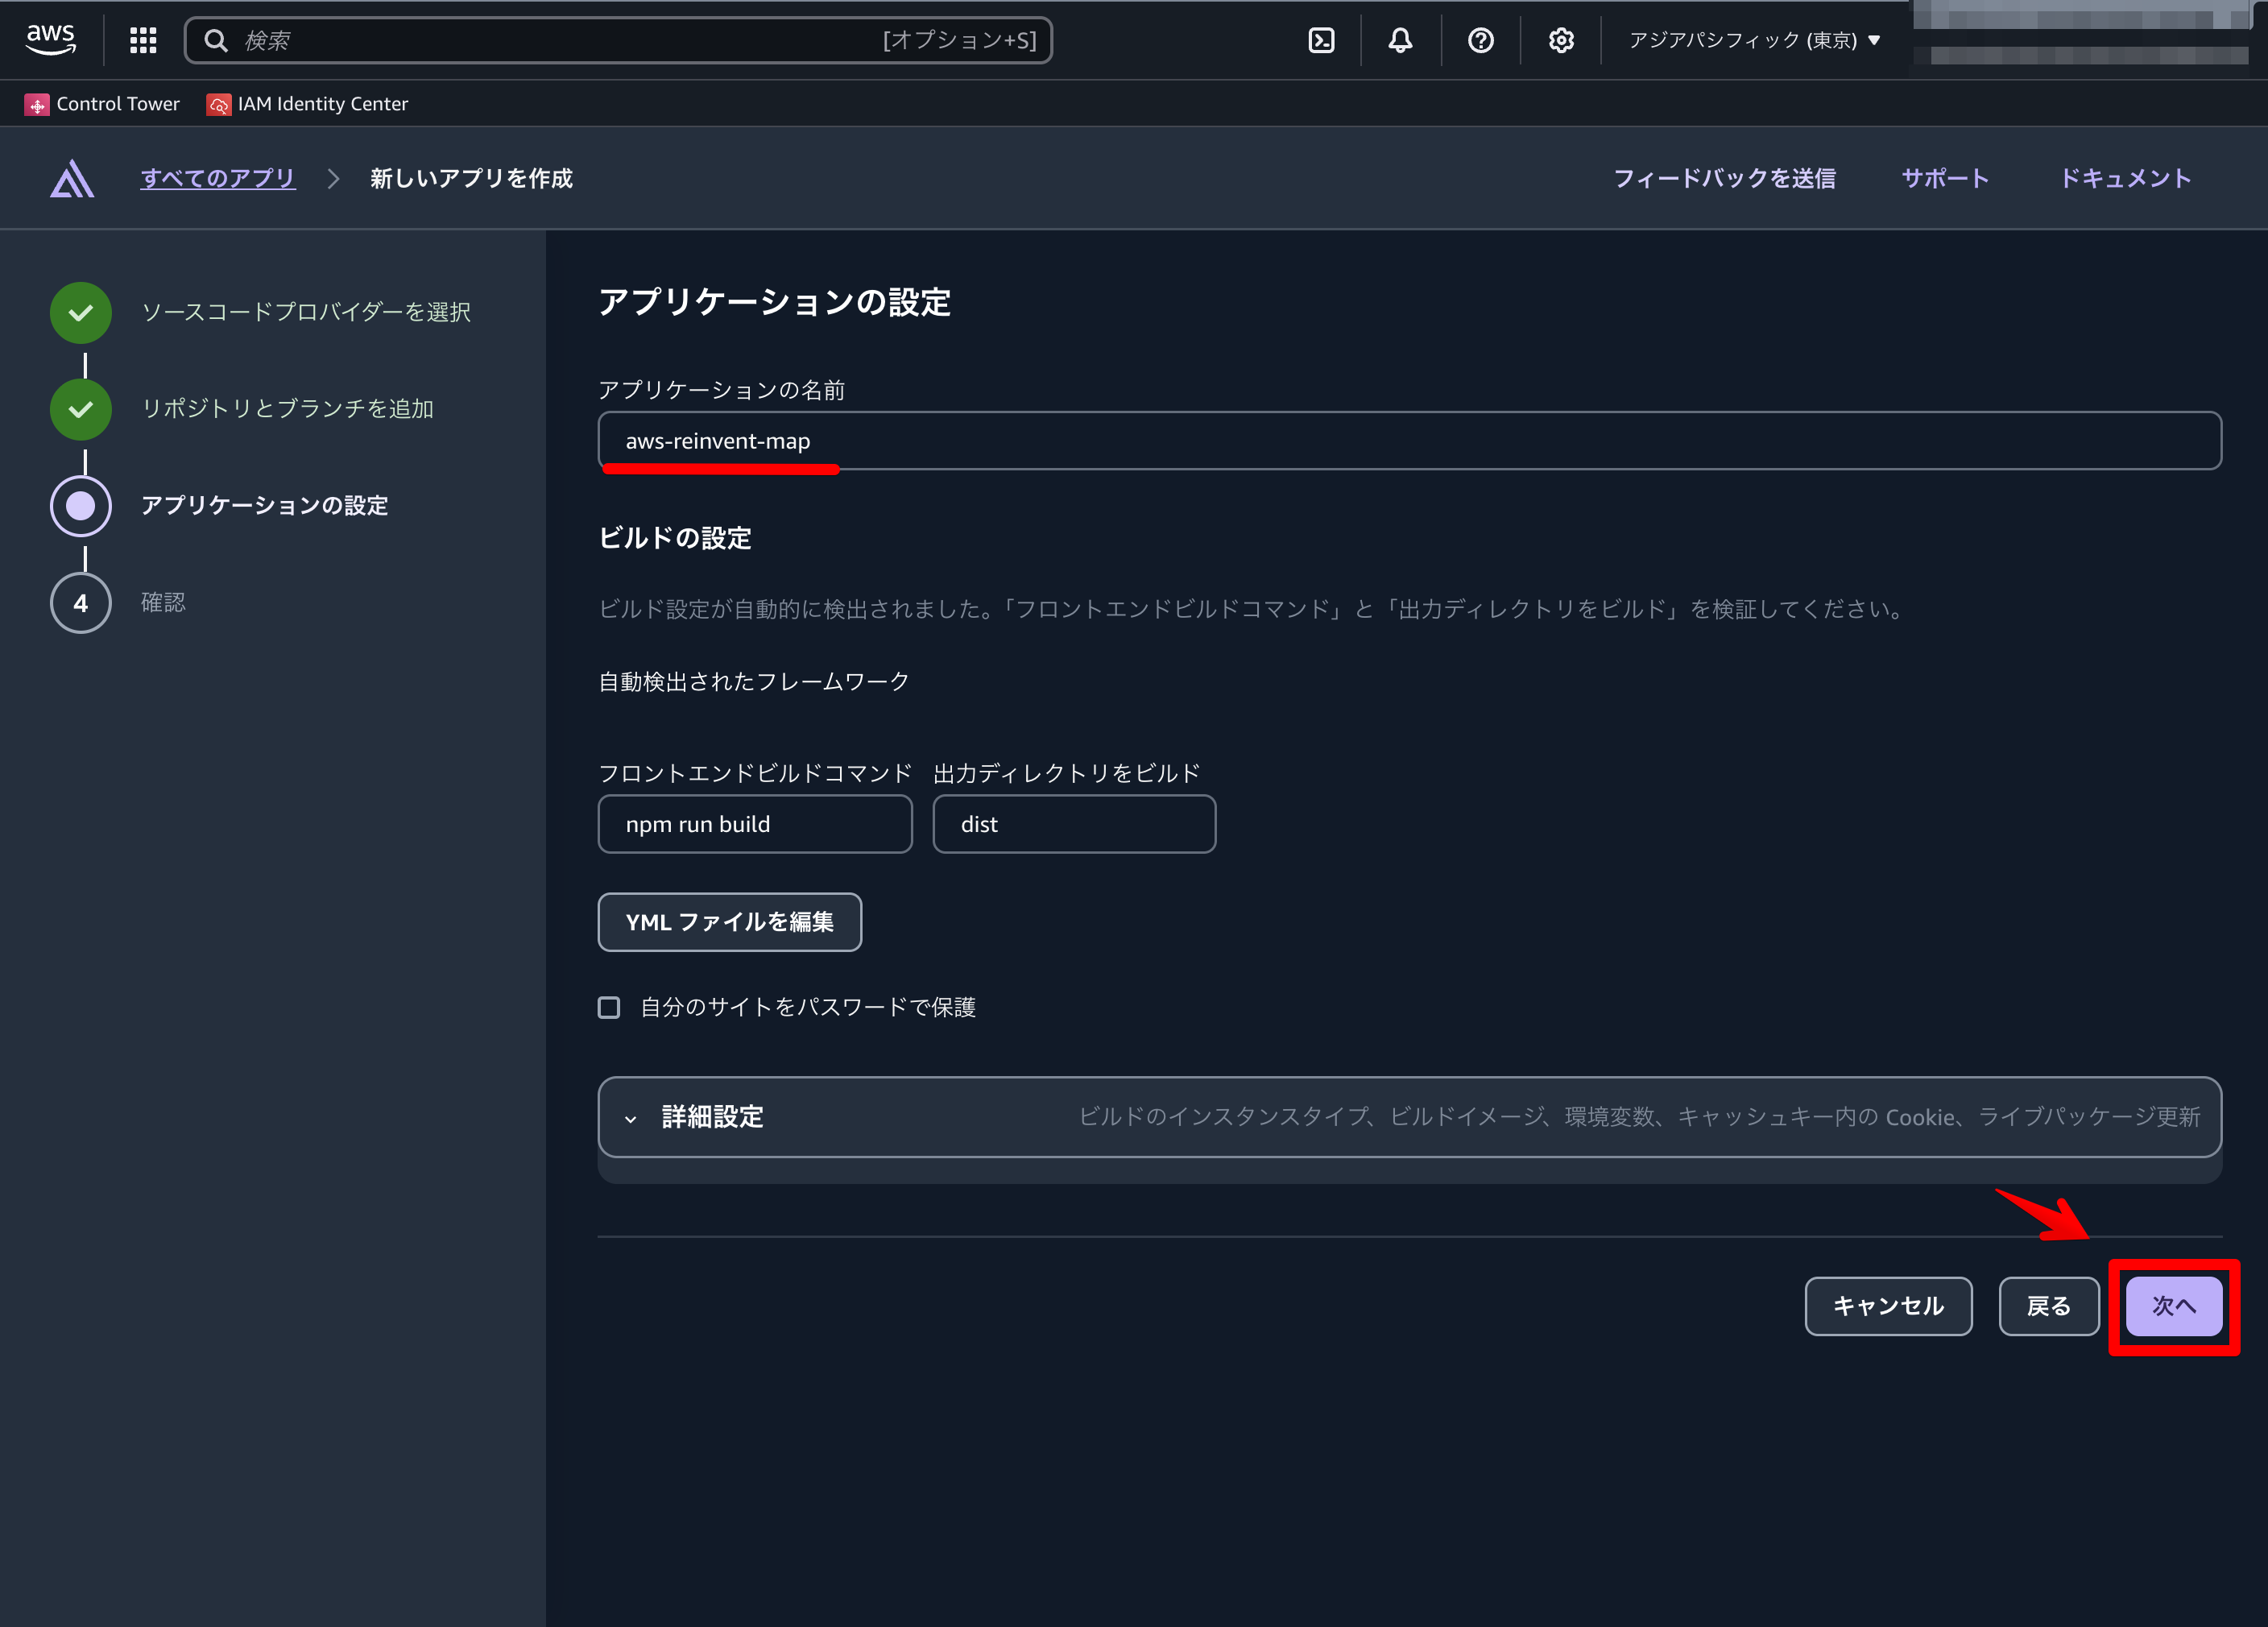The height and width of the screenshot is (1627, 2268).
Task: Open the settings gear icon
Action: pos(1561,40)
